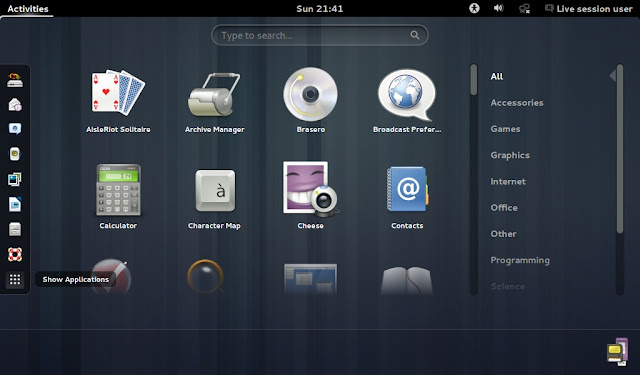This screenshot has height=375, width=640.
Task: Click the Contacts label
Action: coord(407,226)
